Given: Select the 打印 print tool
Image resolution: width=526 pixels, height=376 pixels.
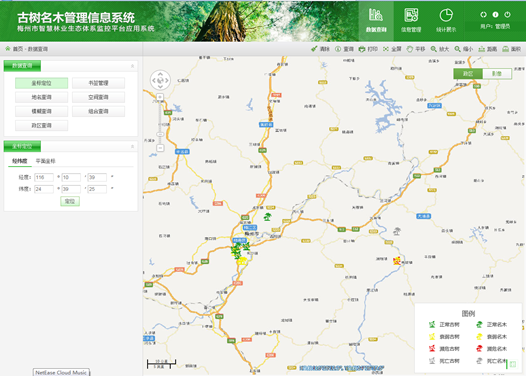Looking at the screenshot, I should (x=368, y=49).
